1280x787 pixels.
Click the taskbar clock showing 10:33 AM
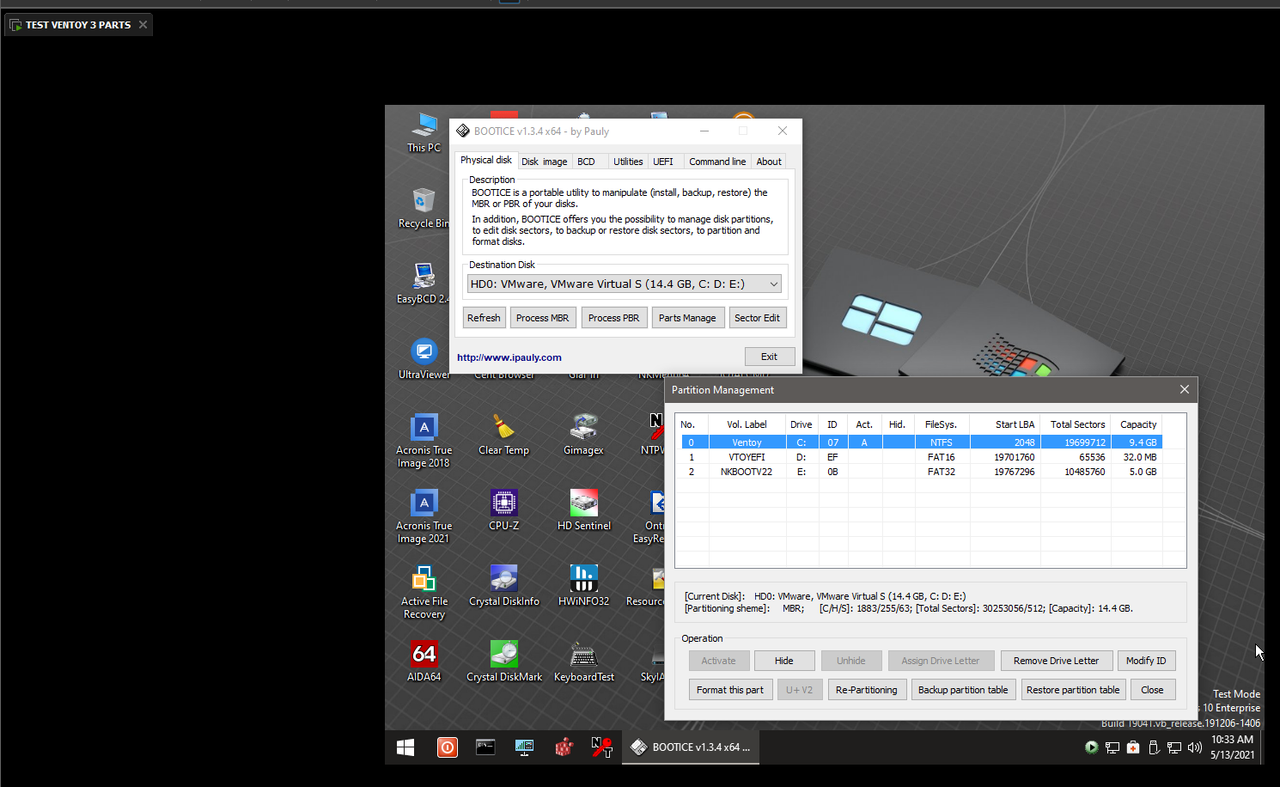pyautogui.click(x=1232, y=747)
